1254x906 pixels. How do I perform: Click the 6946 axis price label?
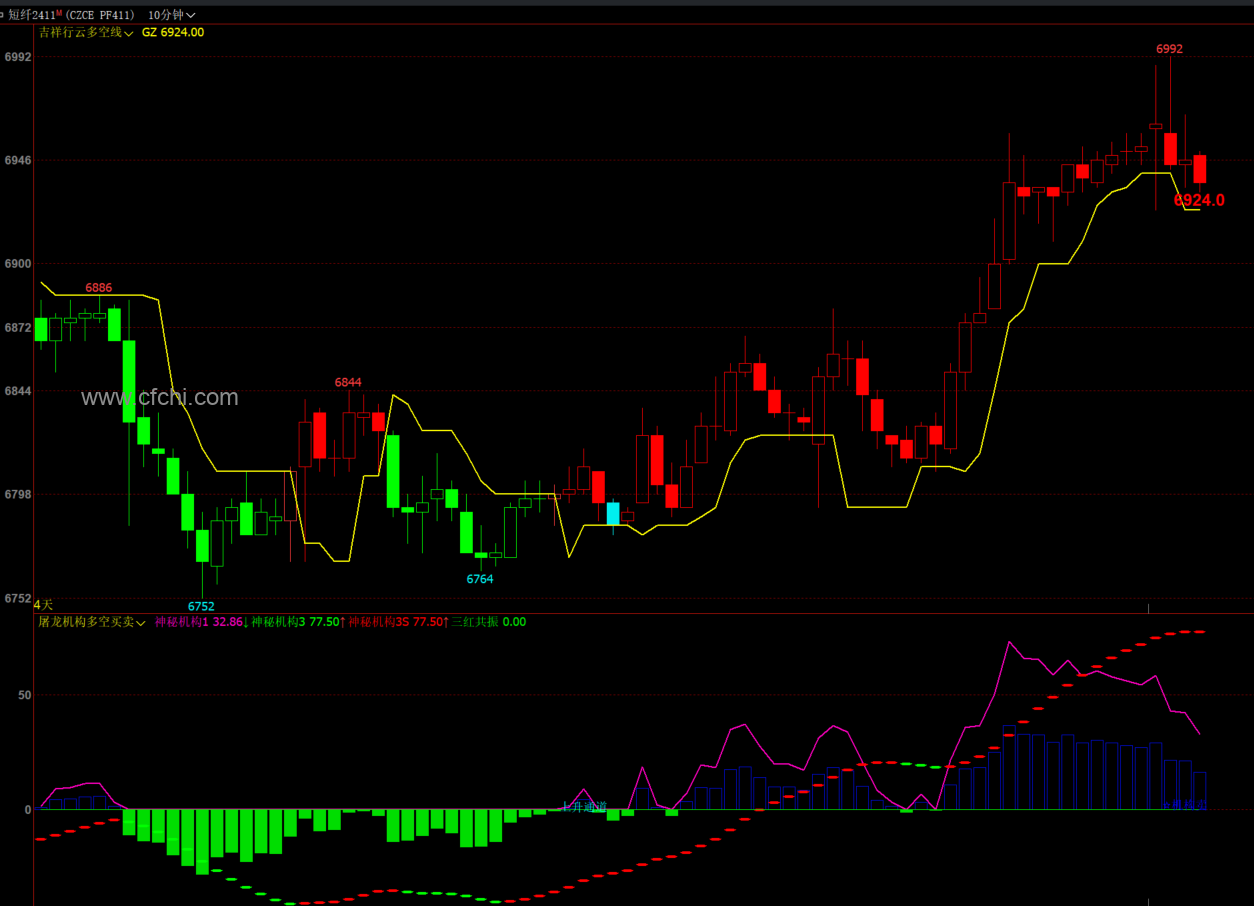(x=18, y=160)
